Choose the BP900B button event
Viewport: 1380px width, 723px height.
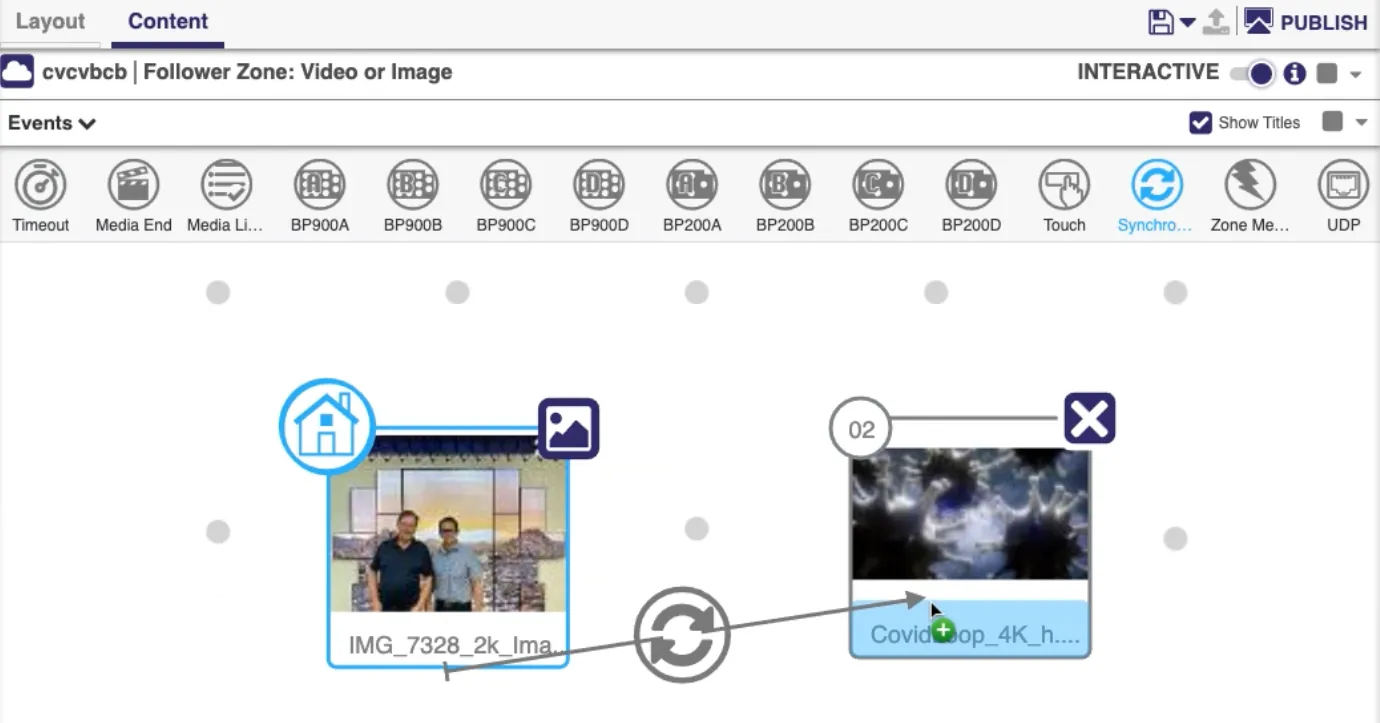click(x=413, y=185)
